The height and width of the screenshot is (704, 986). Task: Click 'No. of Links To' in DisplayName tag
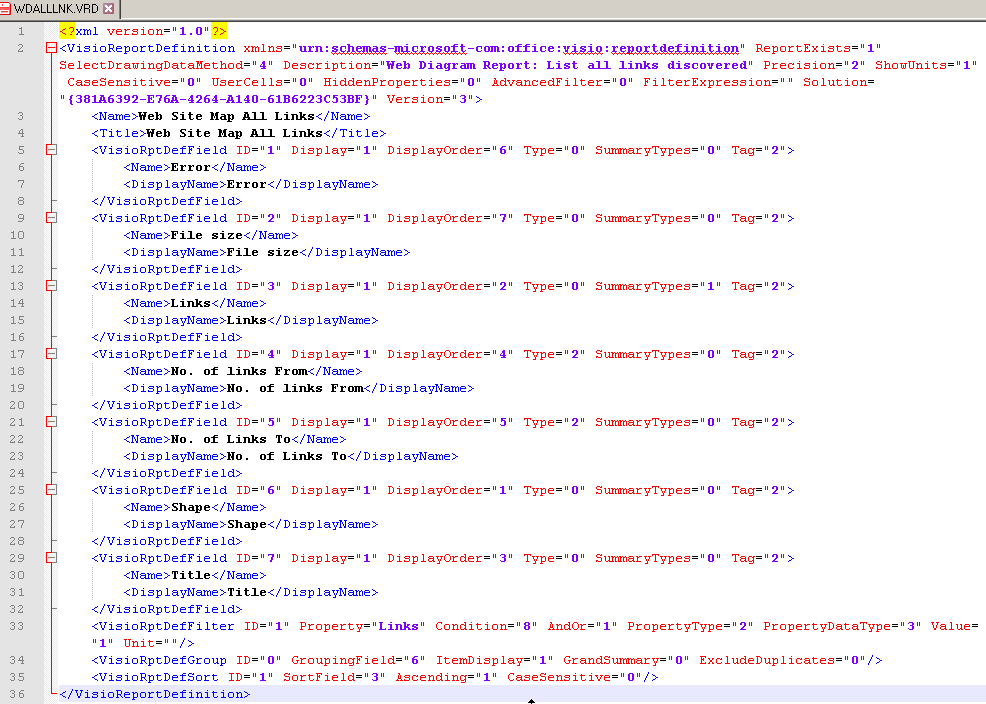pyautogui.click(x=287, y=456)
